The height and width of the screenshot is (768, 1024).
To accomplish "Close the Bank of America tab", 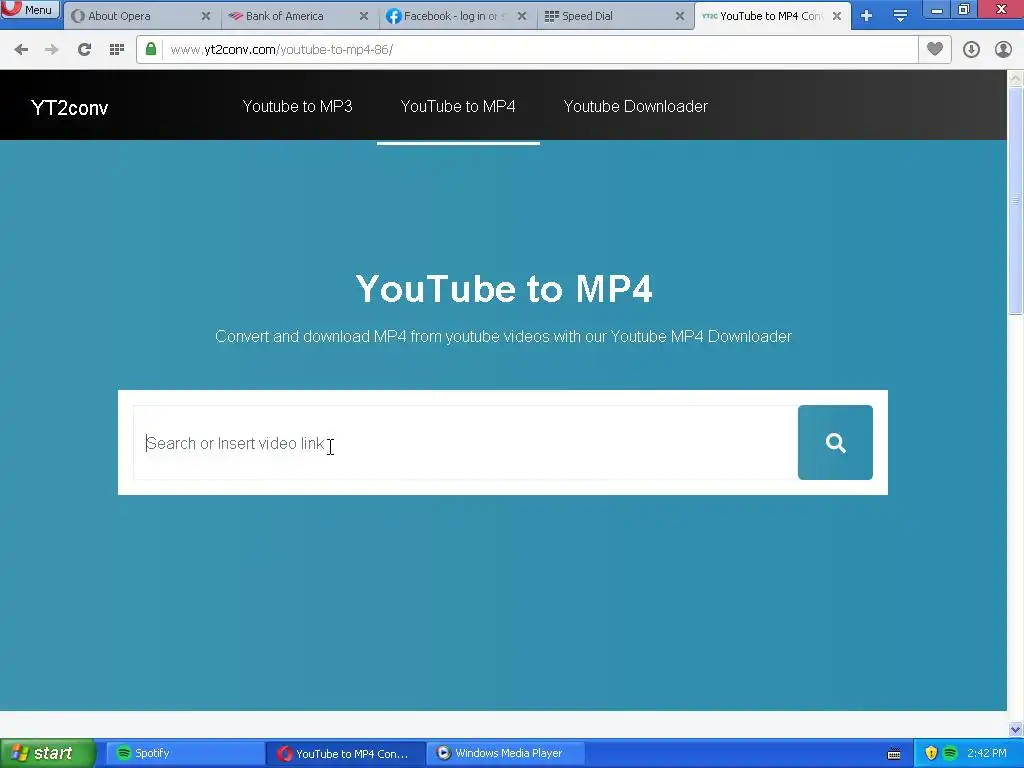I will point(364,16).
